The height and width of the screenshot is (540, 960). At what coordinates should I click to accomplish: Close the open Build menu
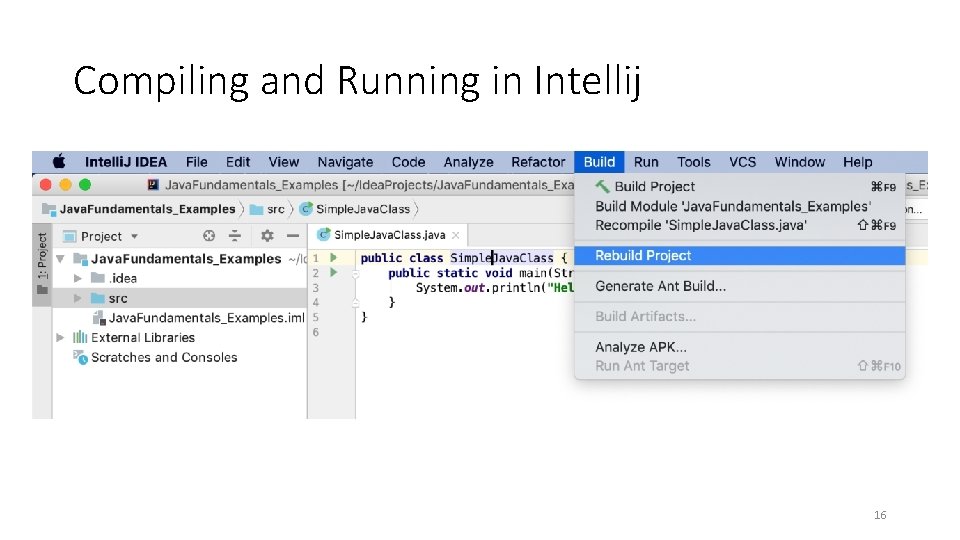pyautogui.click(x=599, y=162)
